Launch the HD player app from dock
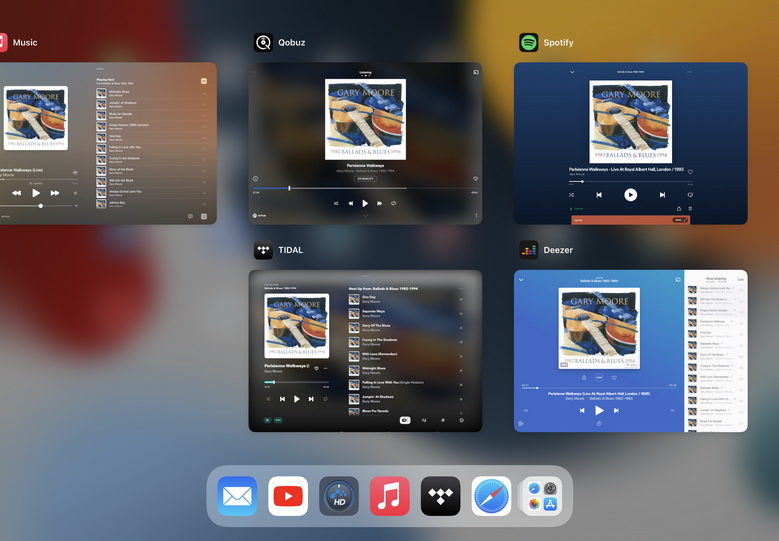 tap(339, 496)
